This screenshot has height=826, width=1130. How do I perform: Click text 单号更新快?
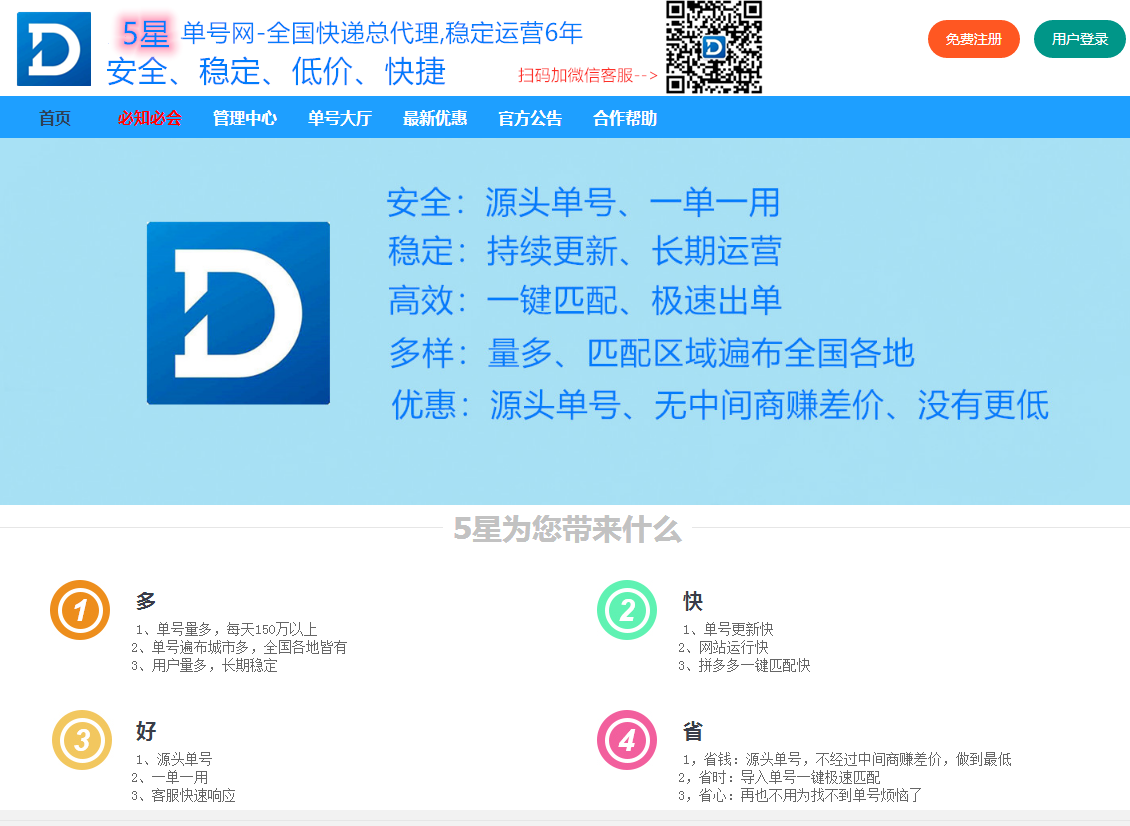(x=738, y=629)
